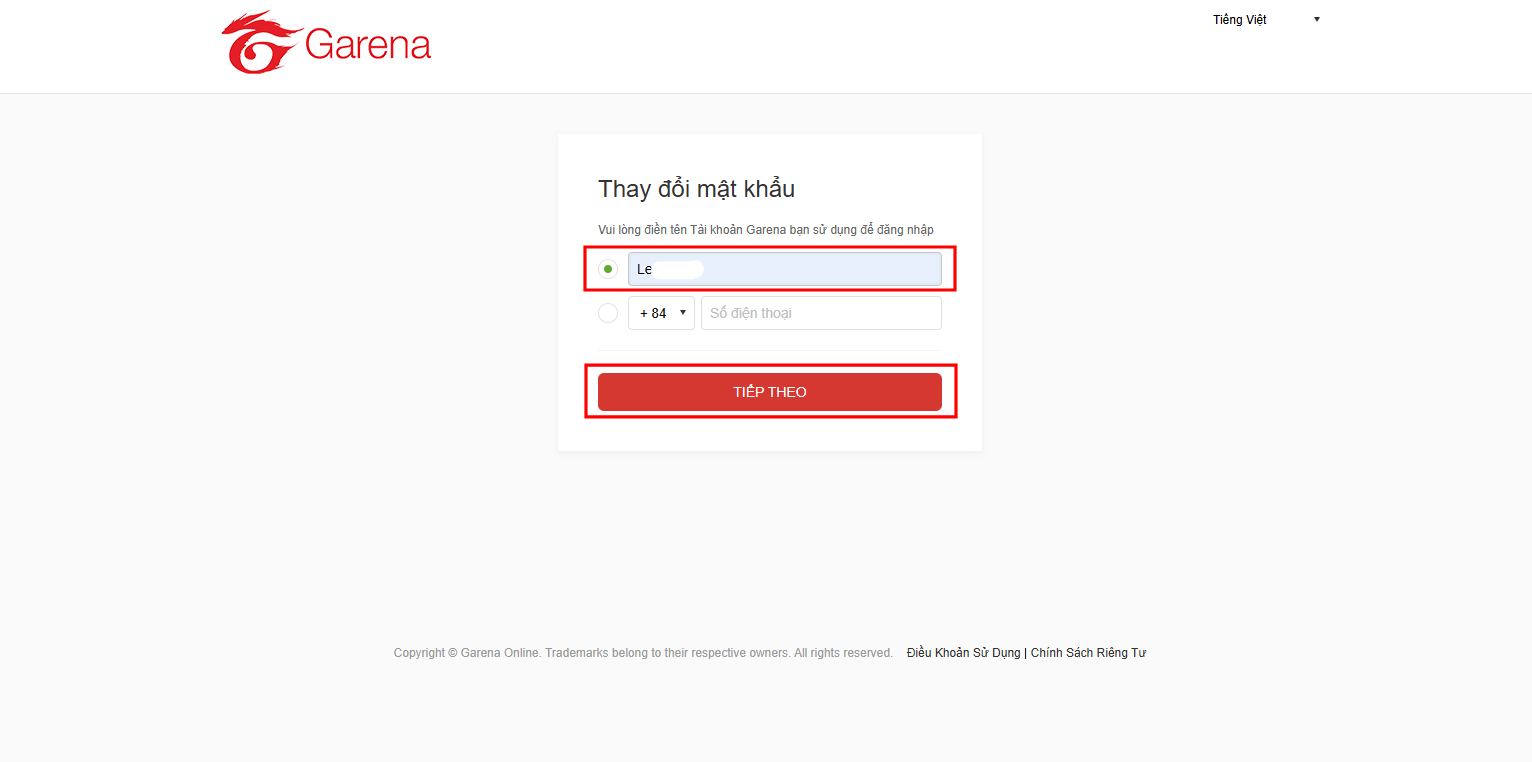The image size is (1532, 762).
Task: Select the phone number radio button
Action: (608, 313)
